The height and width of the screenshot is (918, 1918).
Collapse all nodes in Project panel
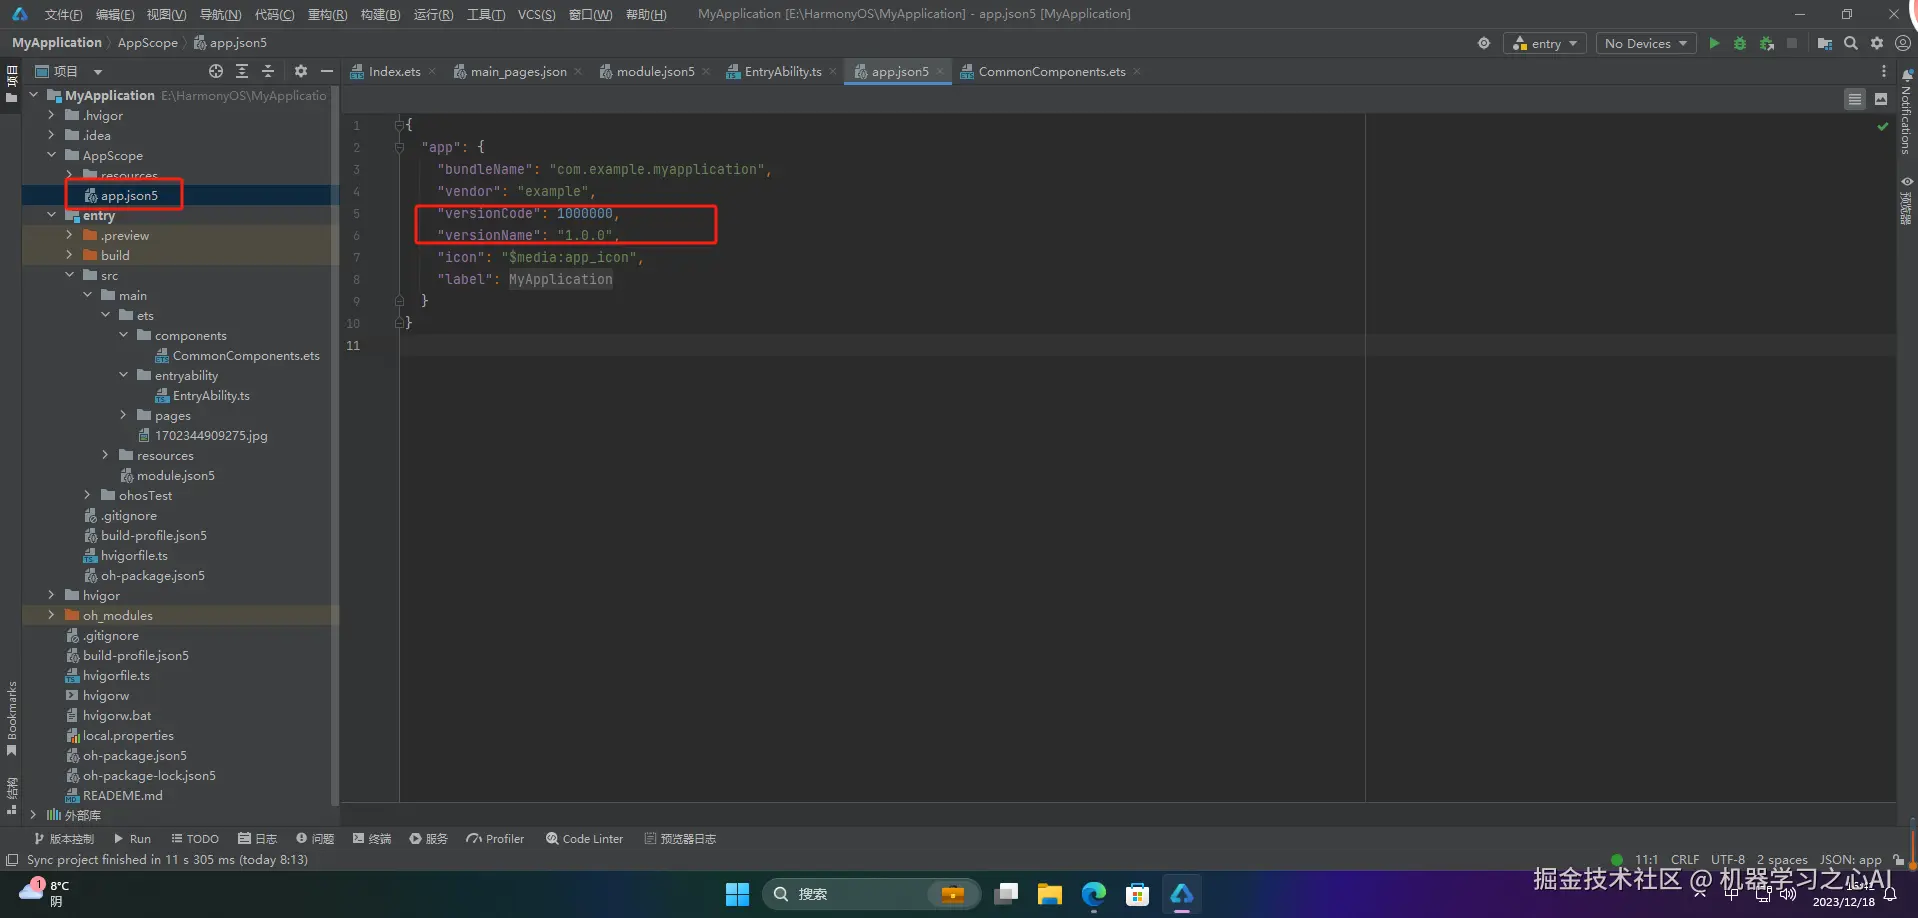pyautogui.click(x=268, y=71)
